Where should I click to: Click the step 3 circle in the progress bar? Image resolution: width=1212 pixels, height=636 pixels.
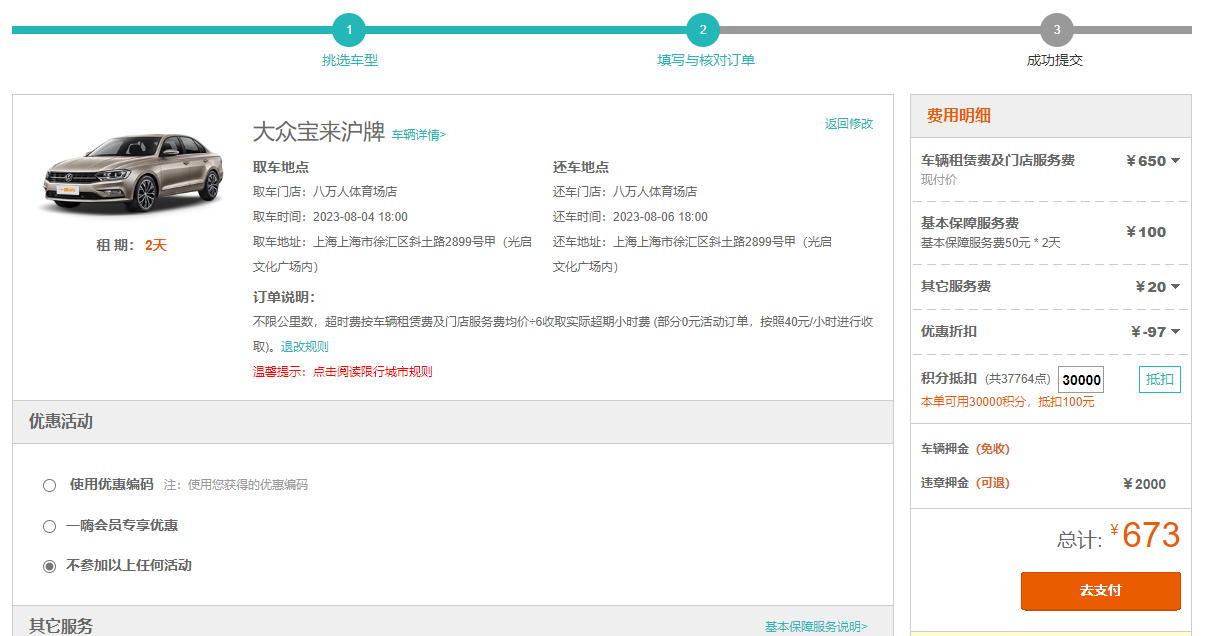point(1057,30)
